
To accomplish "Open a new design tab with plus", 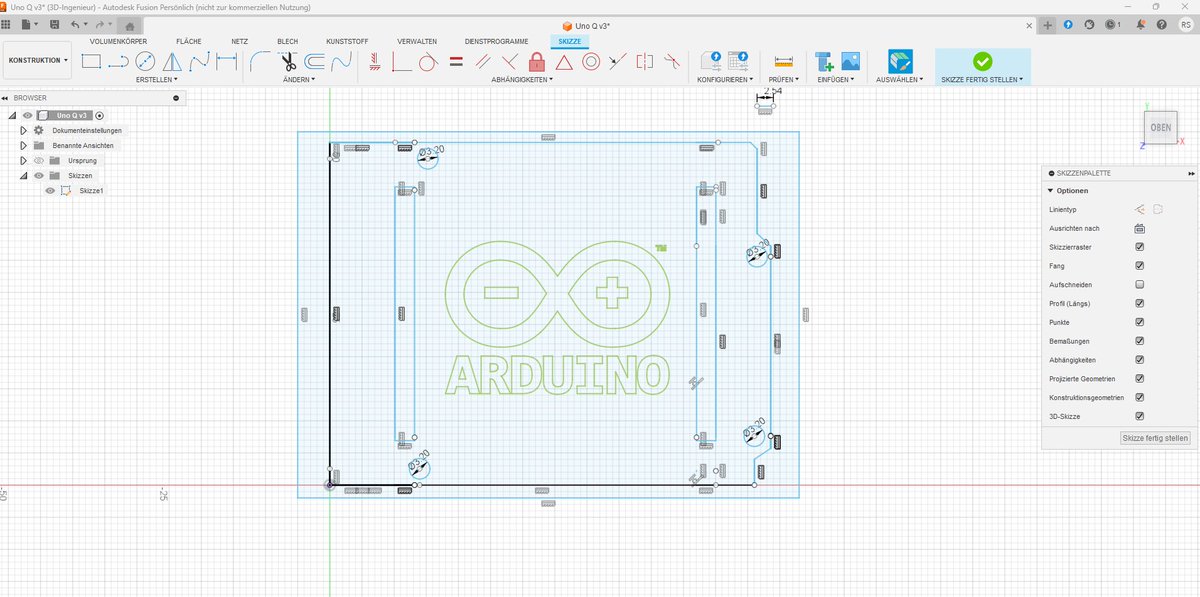I will coord(1048,24).
